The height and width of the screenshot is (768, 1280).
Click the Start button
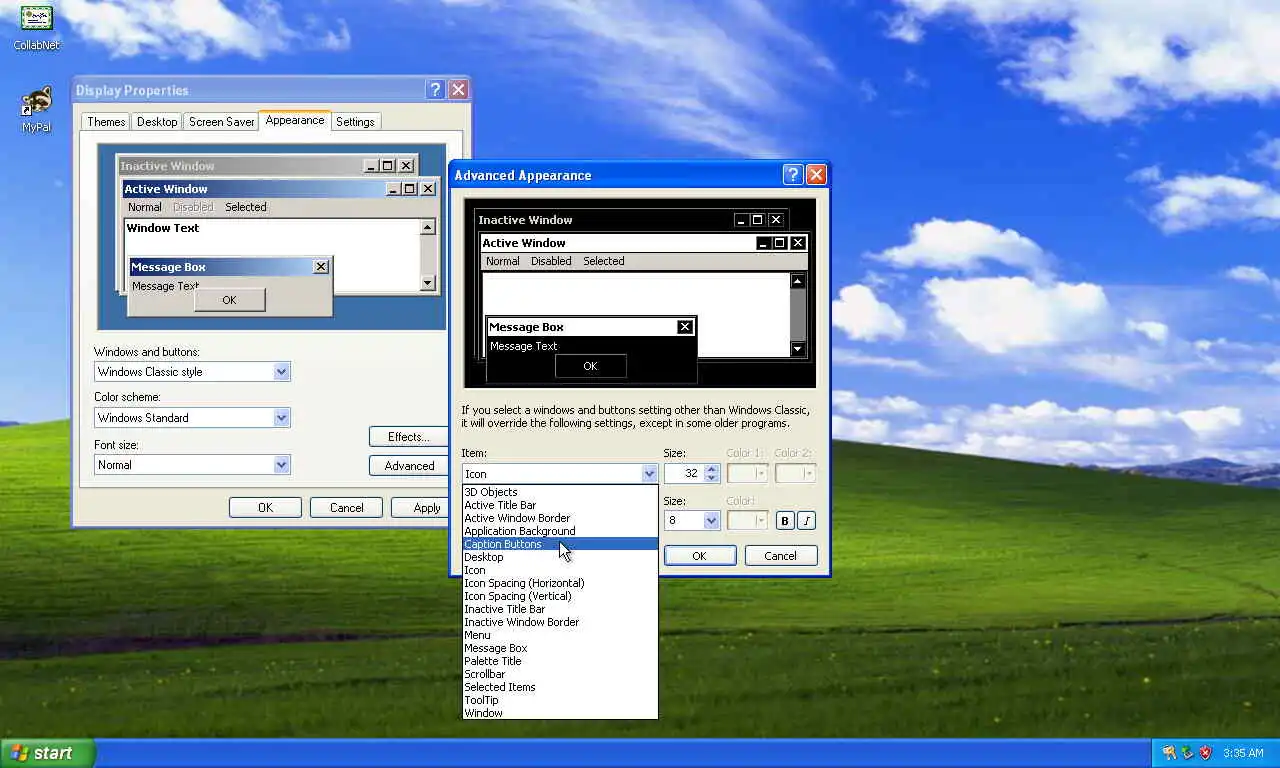coord(47,753)
